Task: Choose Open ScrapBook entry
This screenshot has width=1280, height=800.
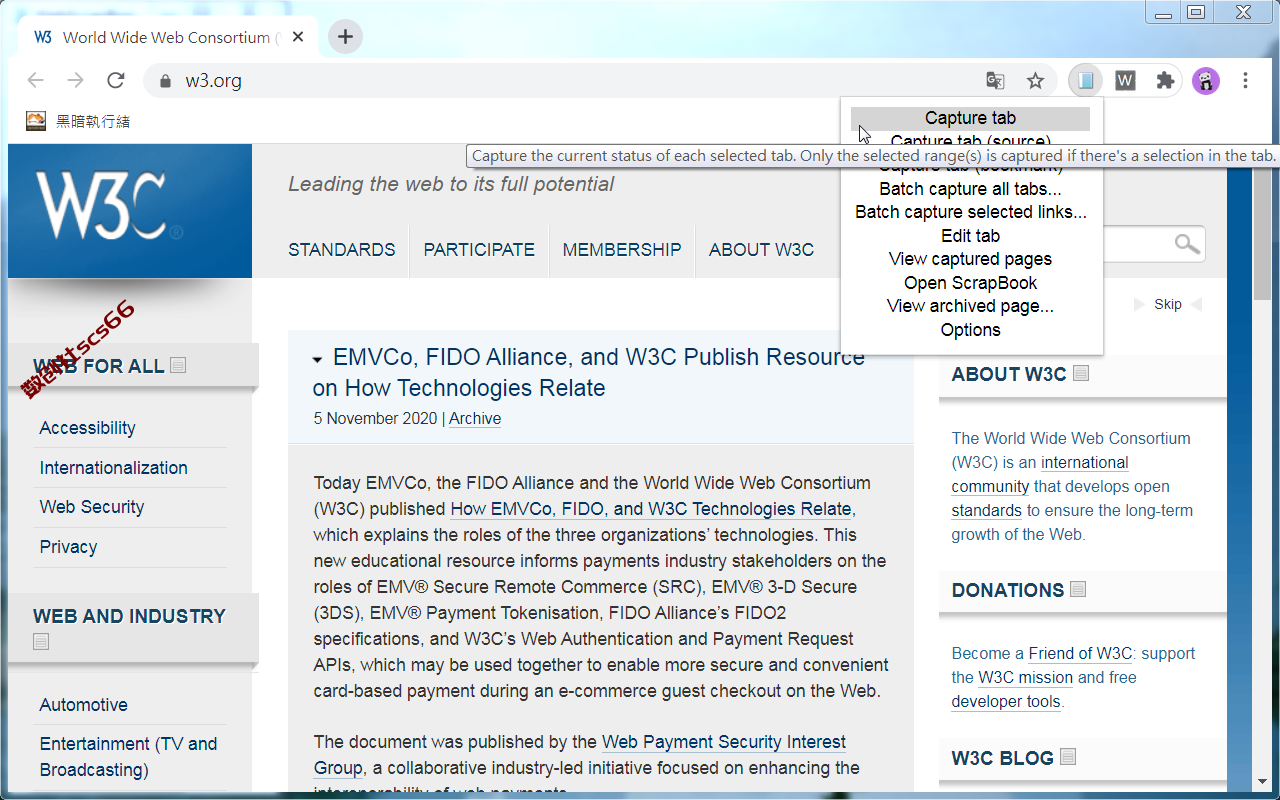Action: [x=970, y=283]
